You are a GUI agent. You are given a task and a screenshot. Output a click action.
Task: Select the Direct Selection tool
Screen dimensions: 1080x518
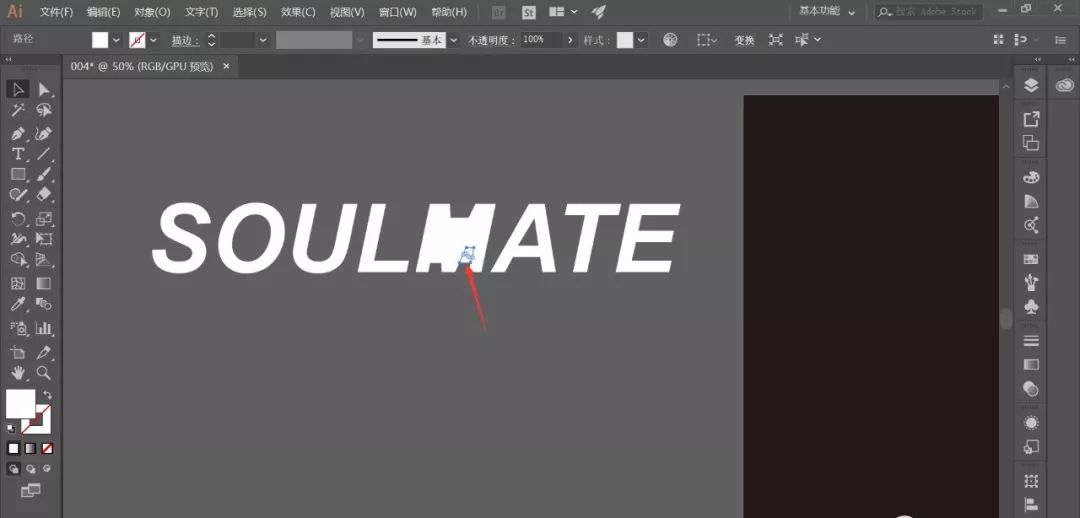point(44,90)
